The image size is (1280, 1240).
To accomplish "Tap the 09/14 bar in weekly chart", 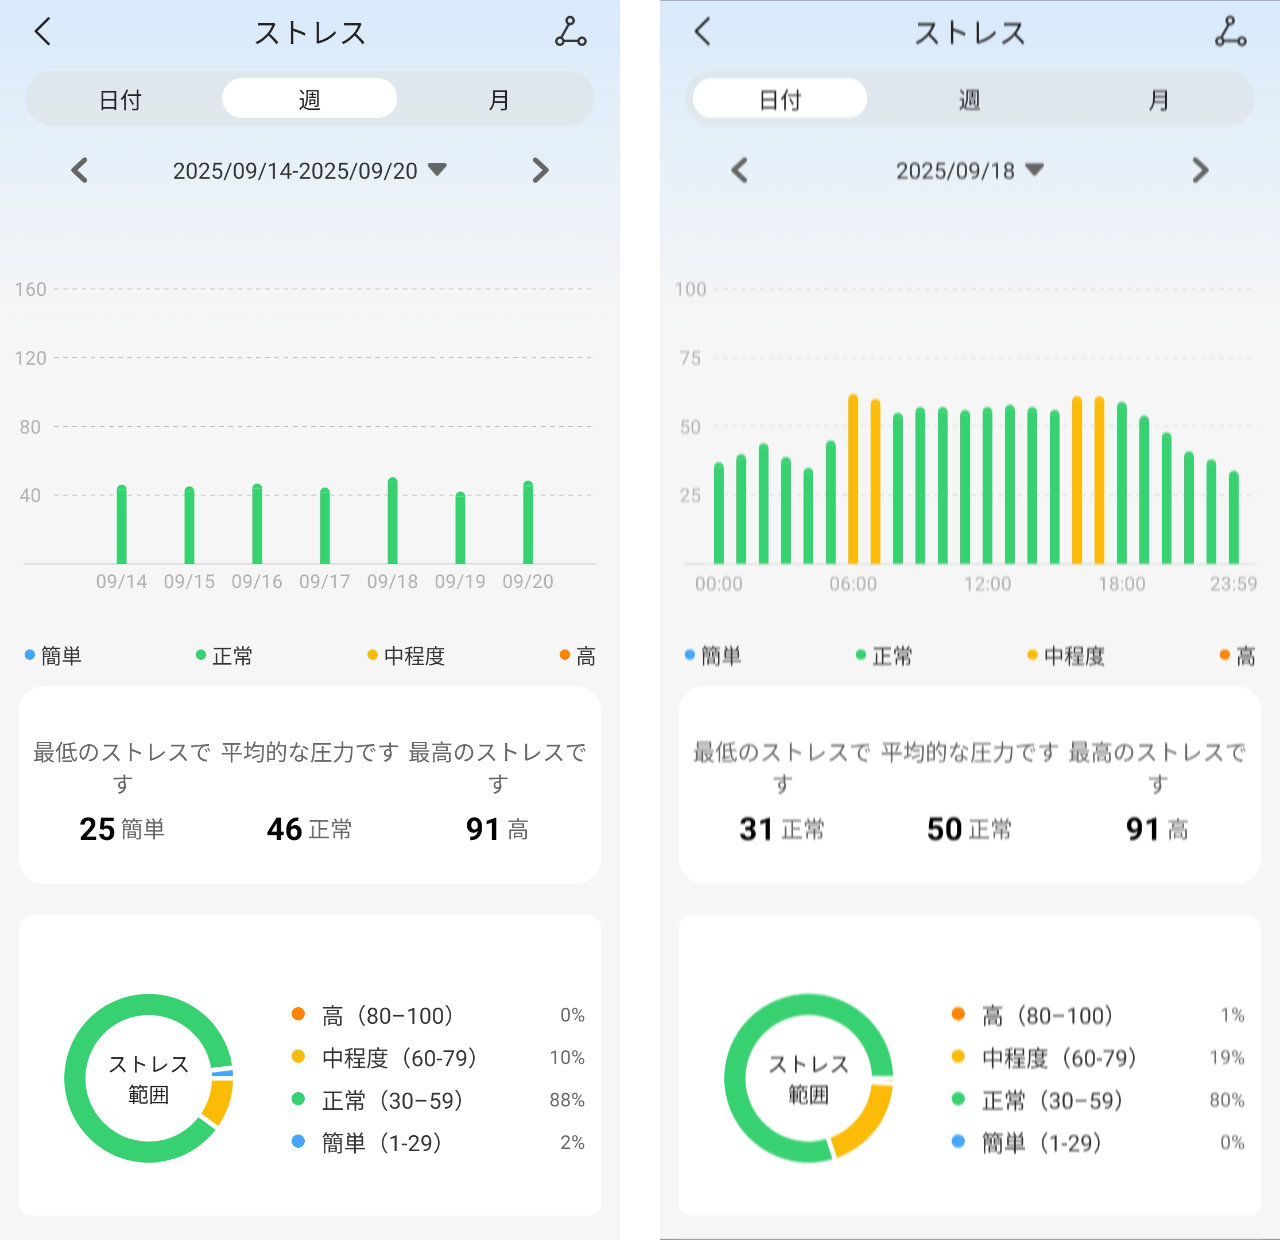I will pos(122,525).
